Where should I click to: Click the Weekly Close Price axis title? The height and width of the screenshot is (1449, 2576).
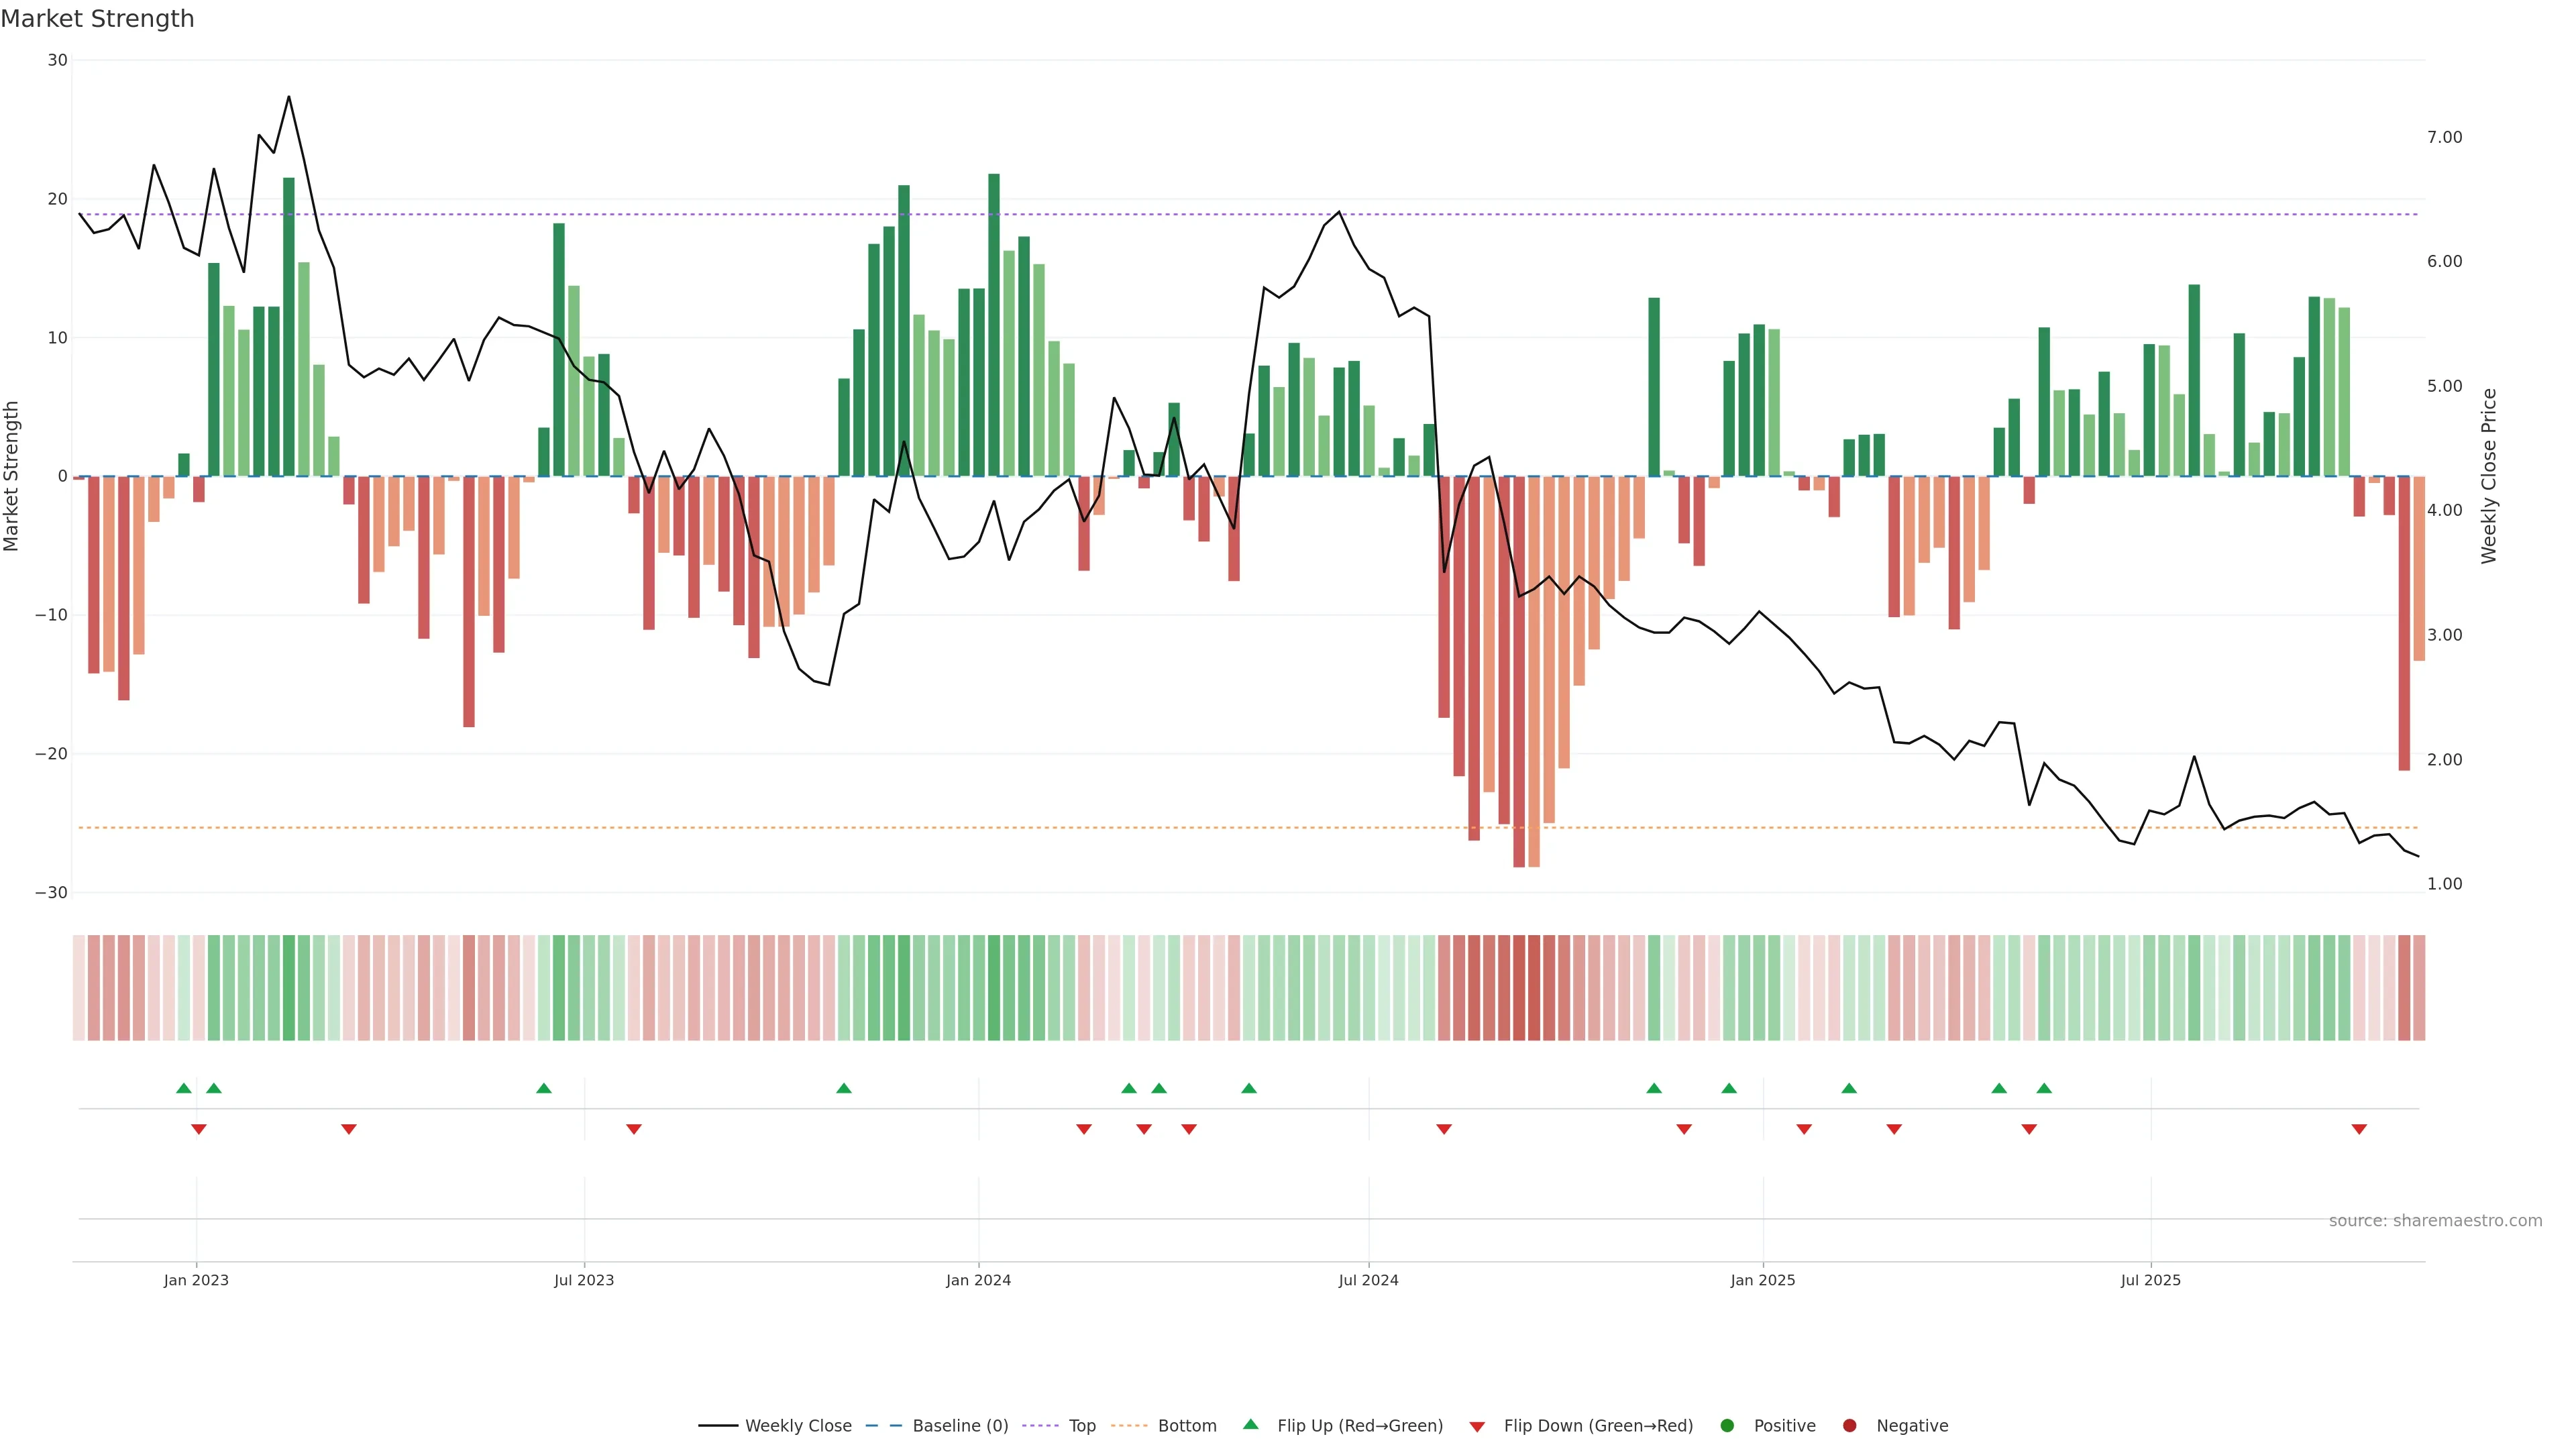click(x=2489, y=476)
